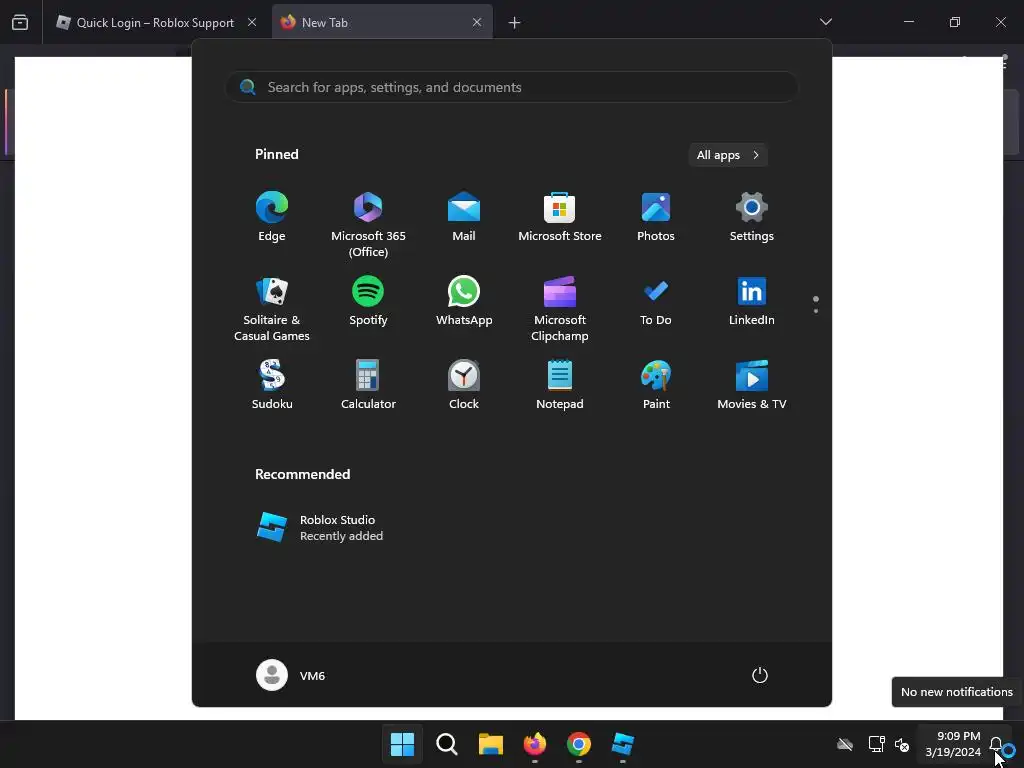Viewport: 1024px width, 768px height.
Task: Close the Quick Login – Roblox Support tab
Action: pyautogui.click(x=251, y=22)
